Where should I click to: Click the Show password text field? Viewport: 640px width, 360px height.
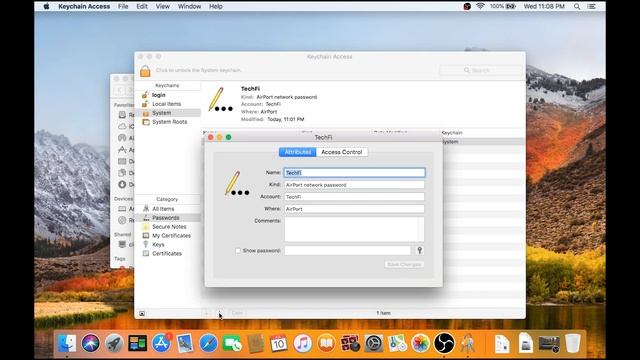(348, 250)
